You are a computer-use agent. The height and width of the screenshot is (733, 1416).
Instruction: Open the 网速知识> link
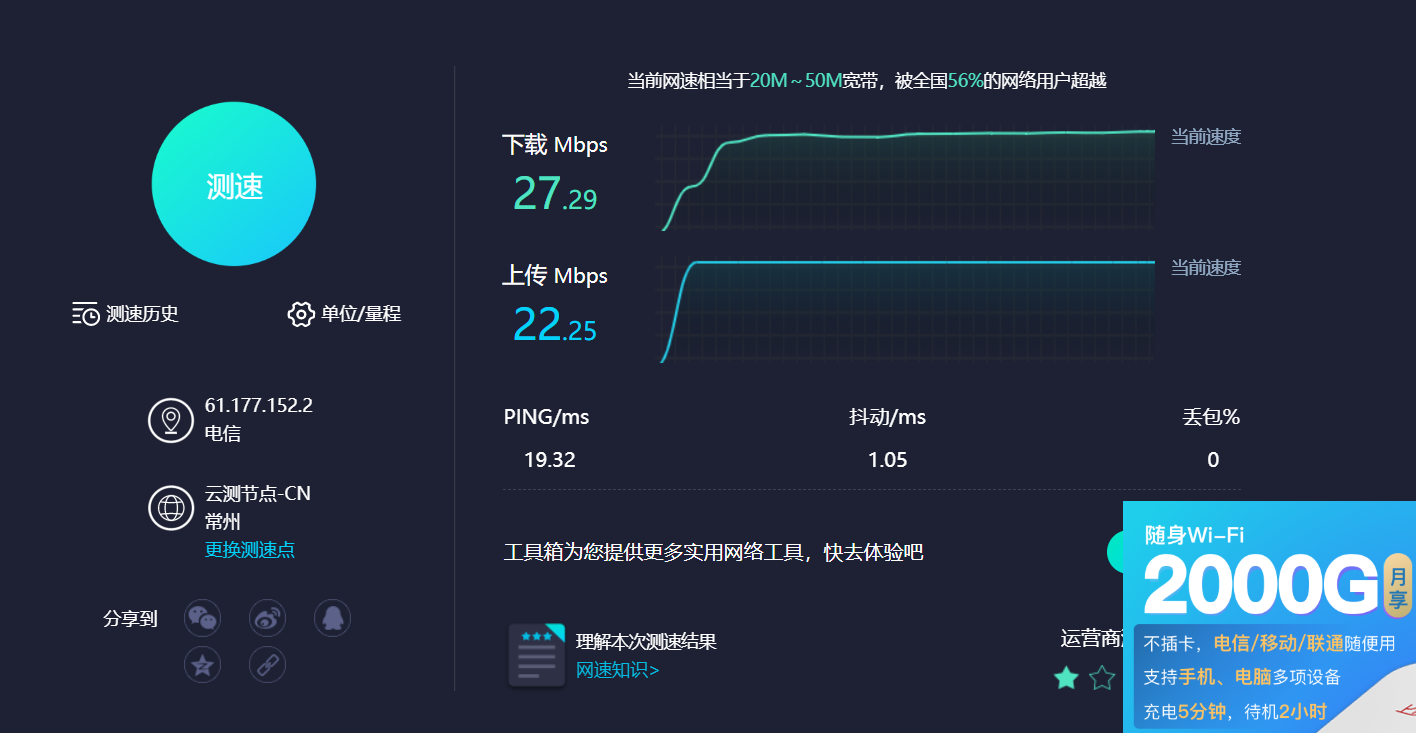617,670
